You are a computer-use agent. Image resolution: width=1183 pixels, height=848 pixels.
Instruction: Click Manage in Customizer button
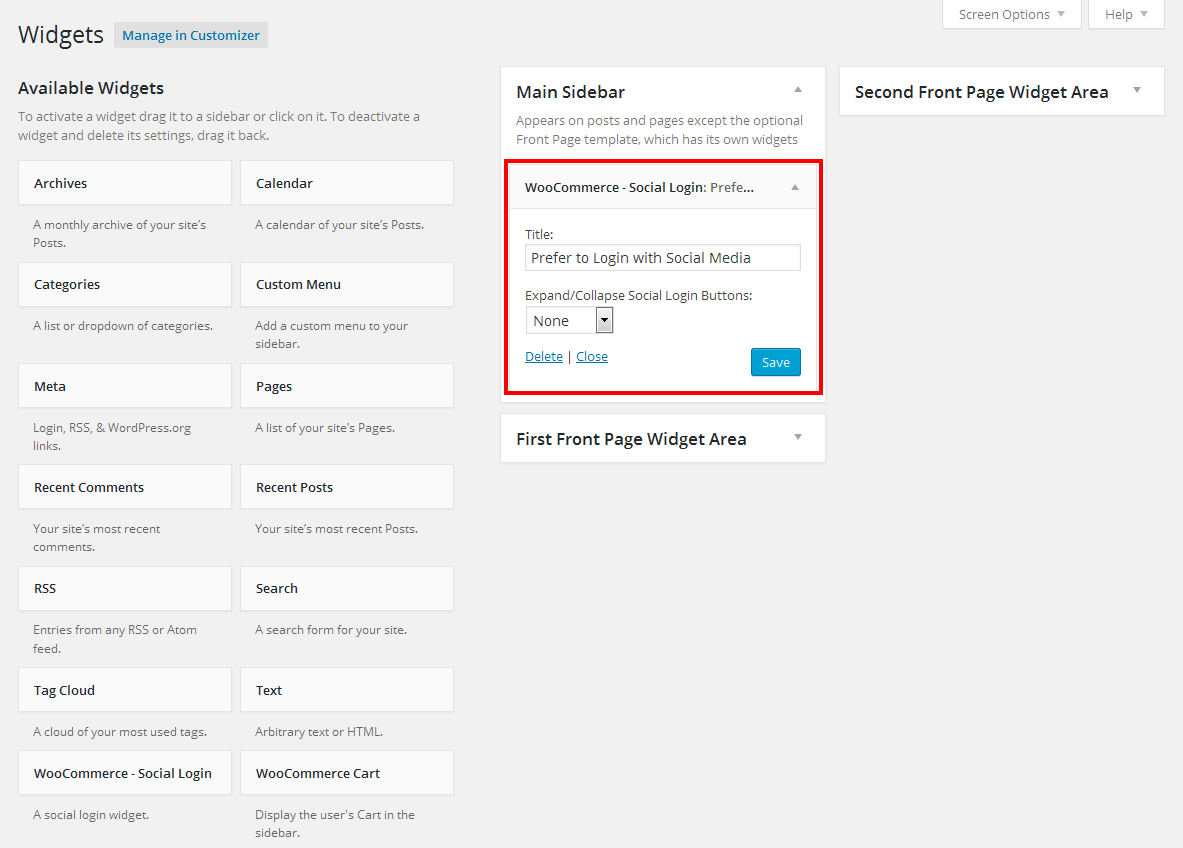click(x=191, y=36)
